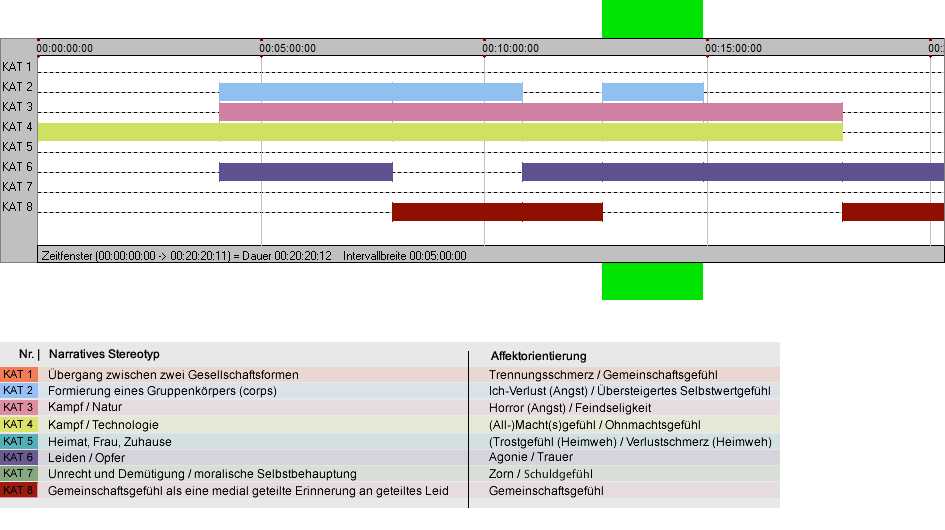Image resolution: width=945 pixels, height=530 pixels.
Task: Click the Narratives Stereotyp column header
Action: 104,354
